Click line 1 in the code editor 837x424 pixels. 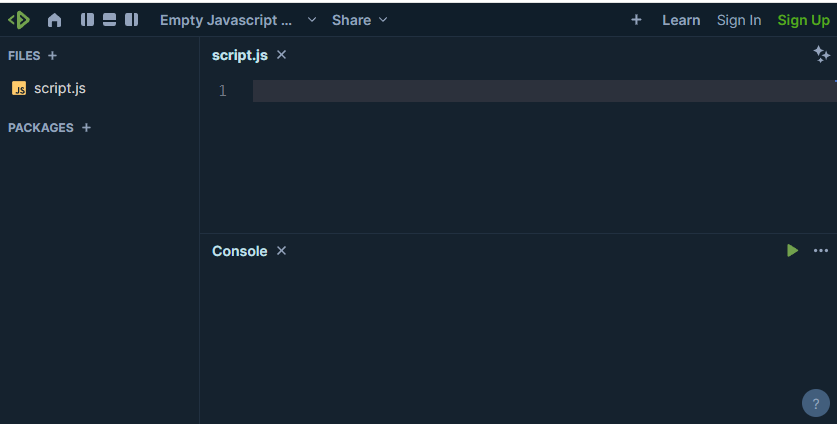pyautogui.click(x=540, y=91)
